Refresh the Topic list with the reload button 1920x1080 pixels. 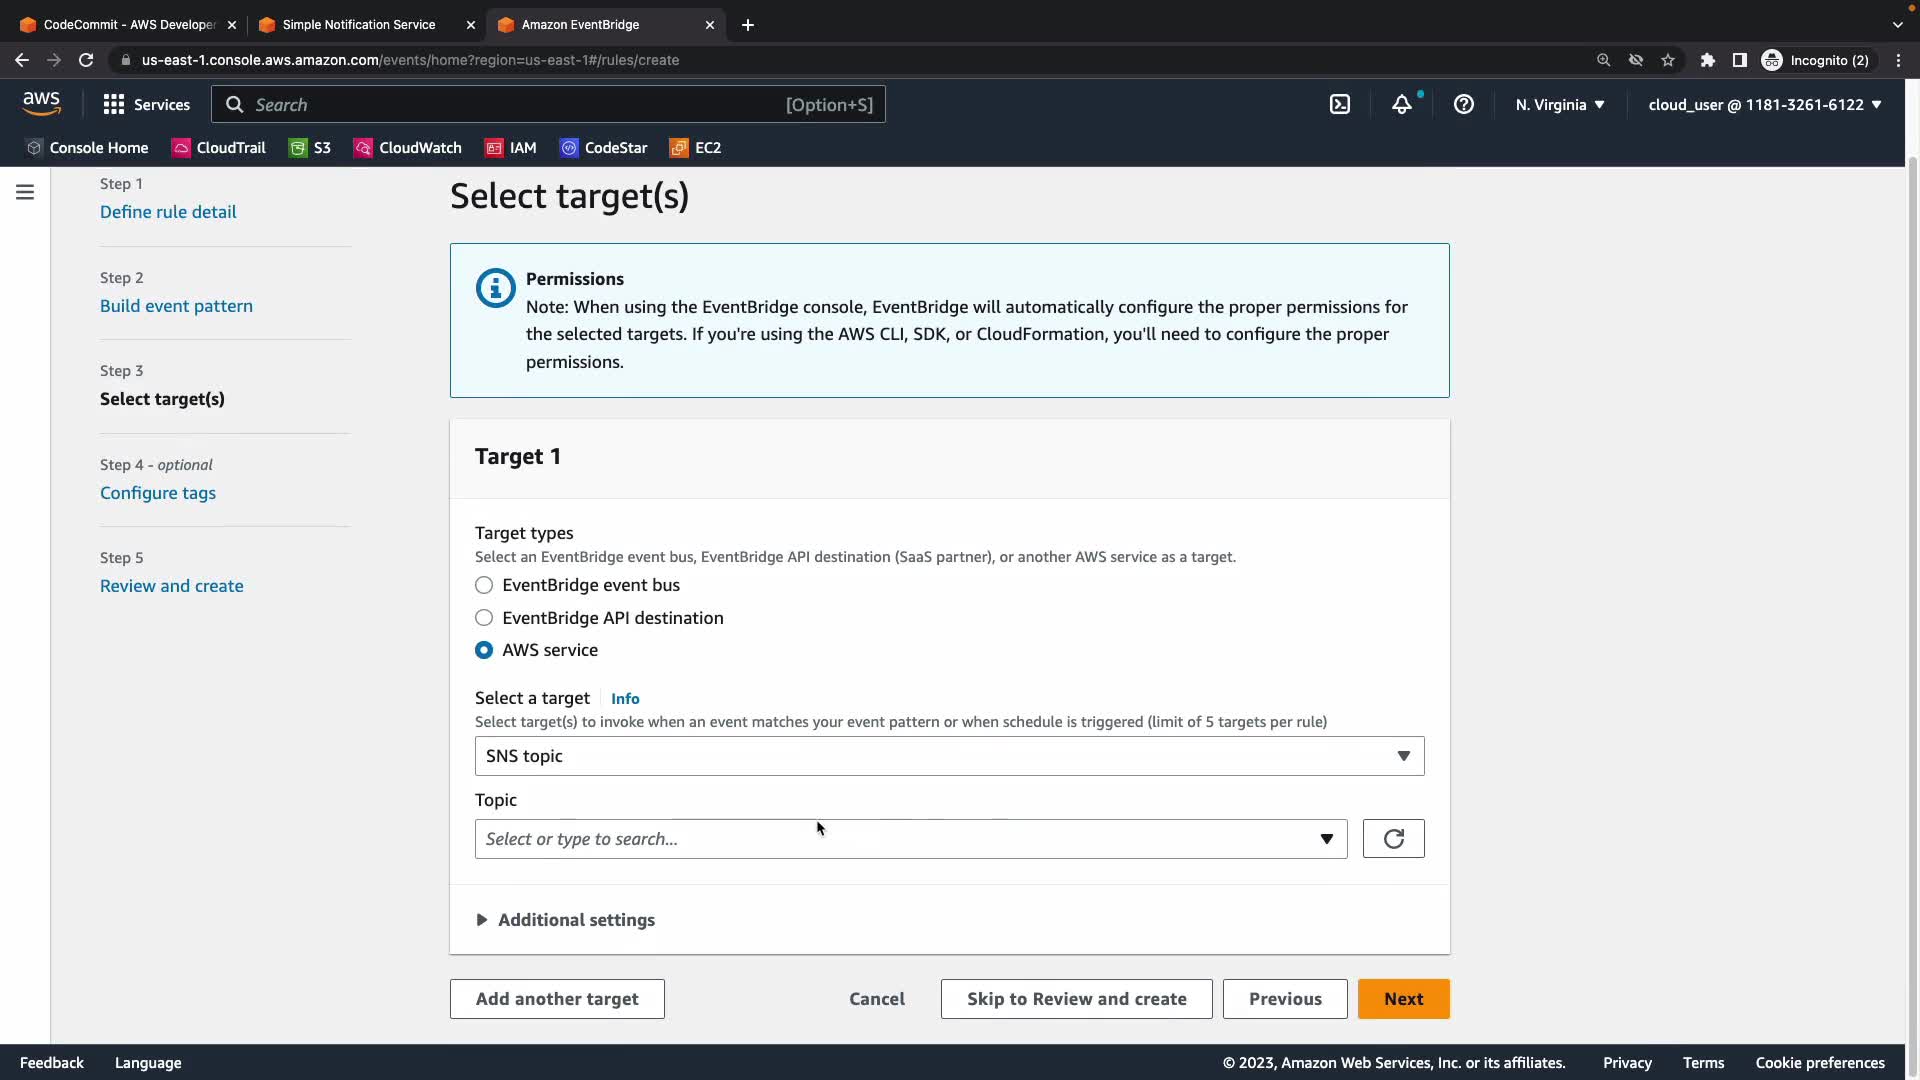(1393, 839)
